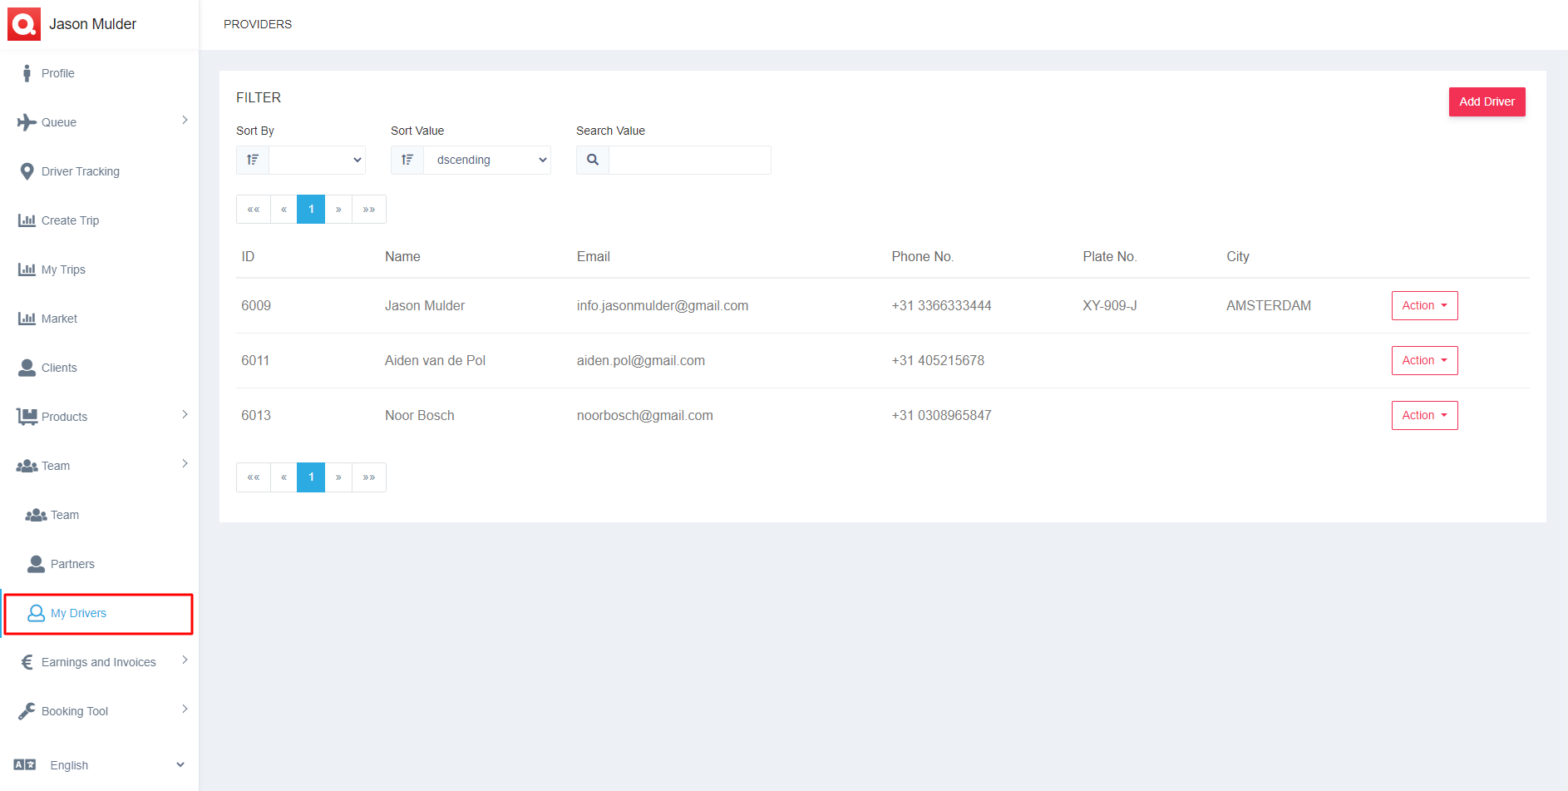
Task: Click the Products trolley icon
Action: [27, 416]
